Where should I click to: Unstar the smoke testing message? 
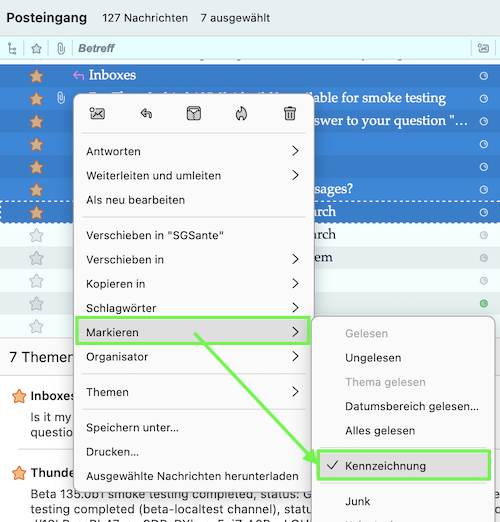pos(36,99)
